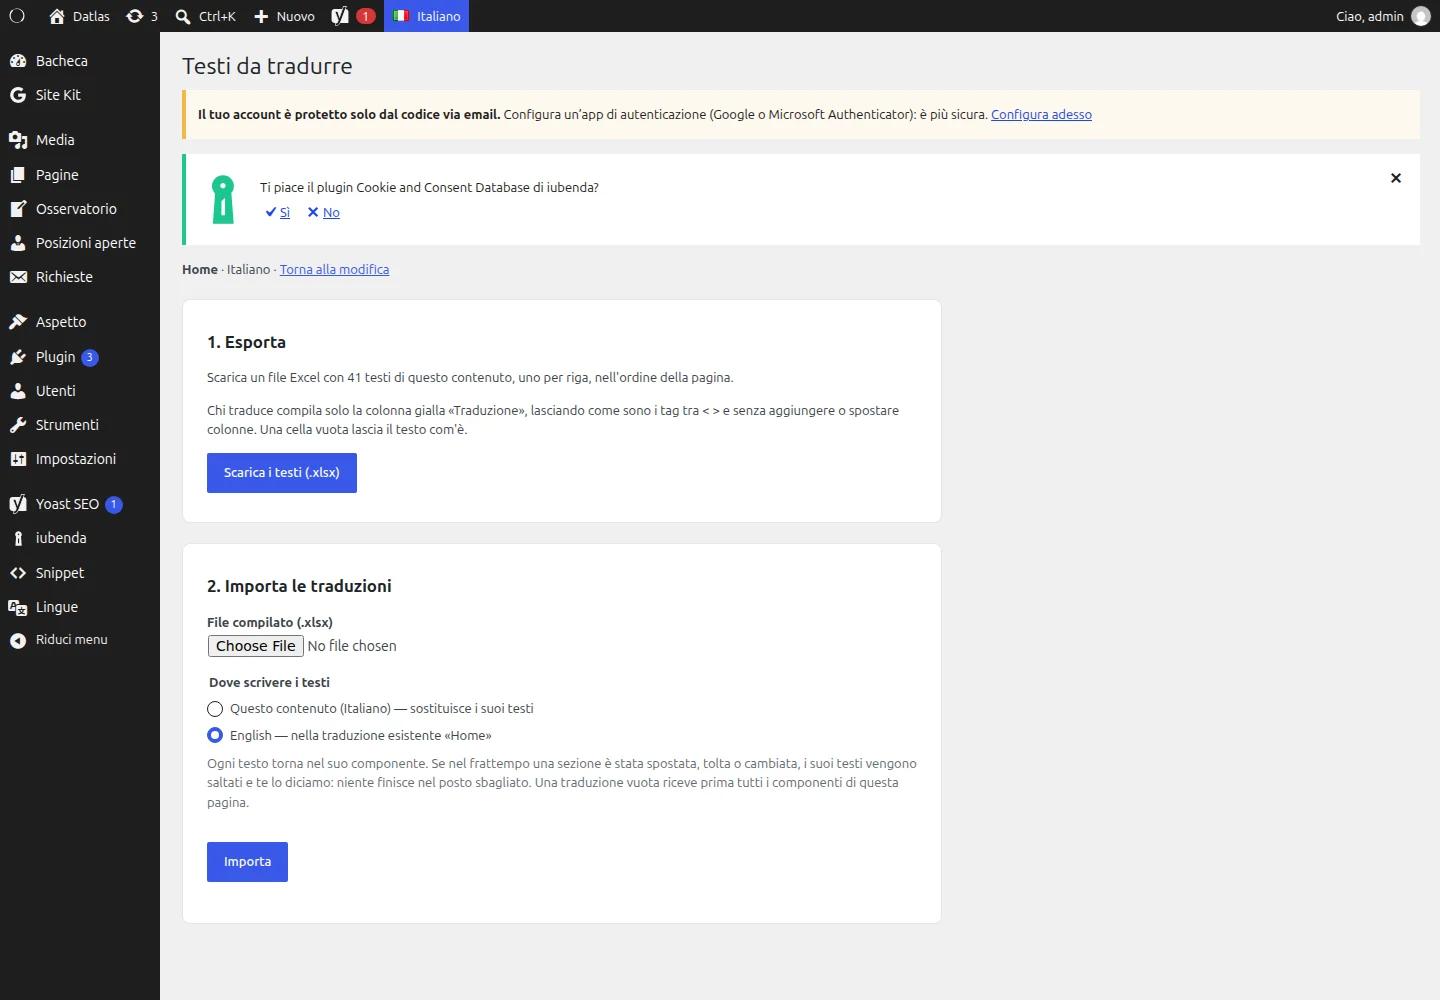Viewport: 1440px width, 1000px height.
Task: Open the Plugin icon in sidebar
Action: tap(18, 357)
